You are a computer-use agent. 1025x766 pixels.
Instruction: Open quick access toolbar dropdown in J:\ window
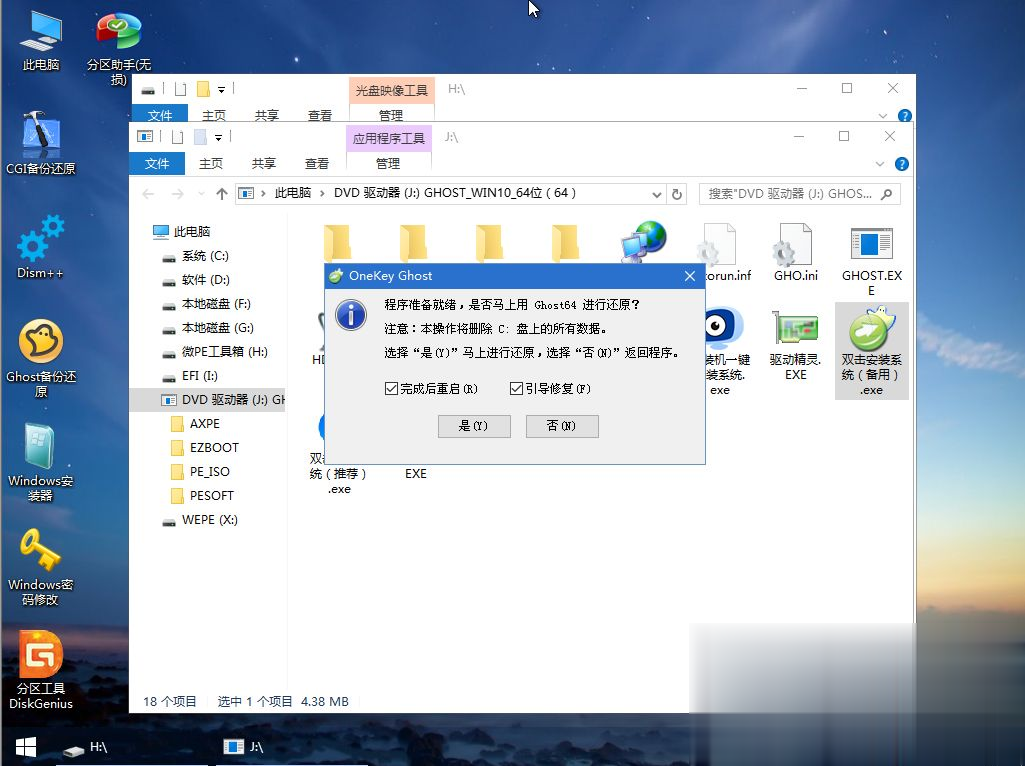click(x=218, y=137)
